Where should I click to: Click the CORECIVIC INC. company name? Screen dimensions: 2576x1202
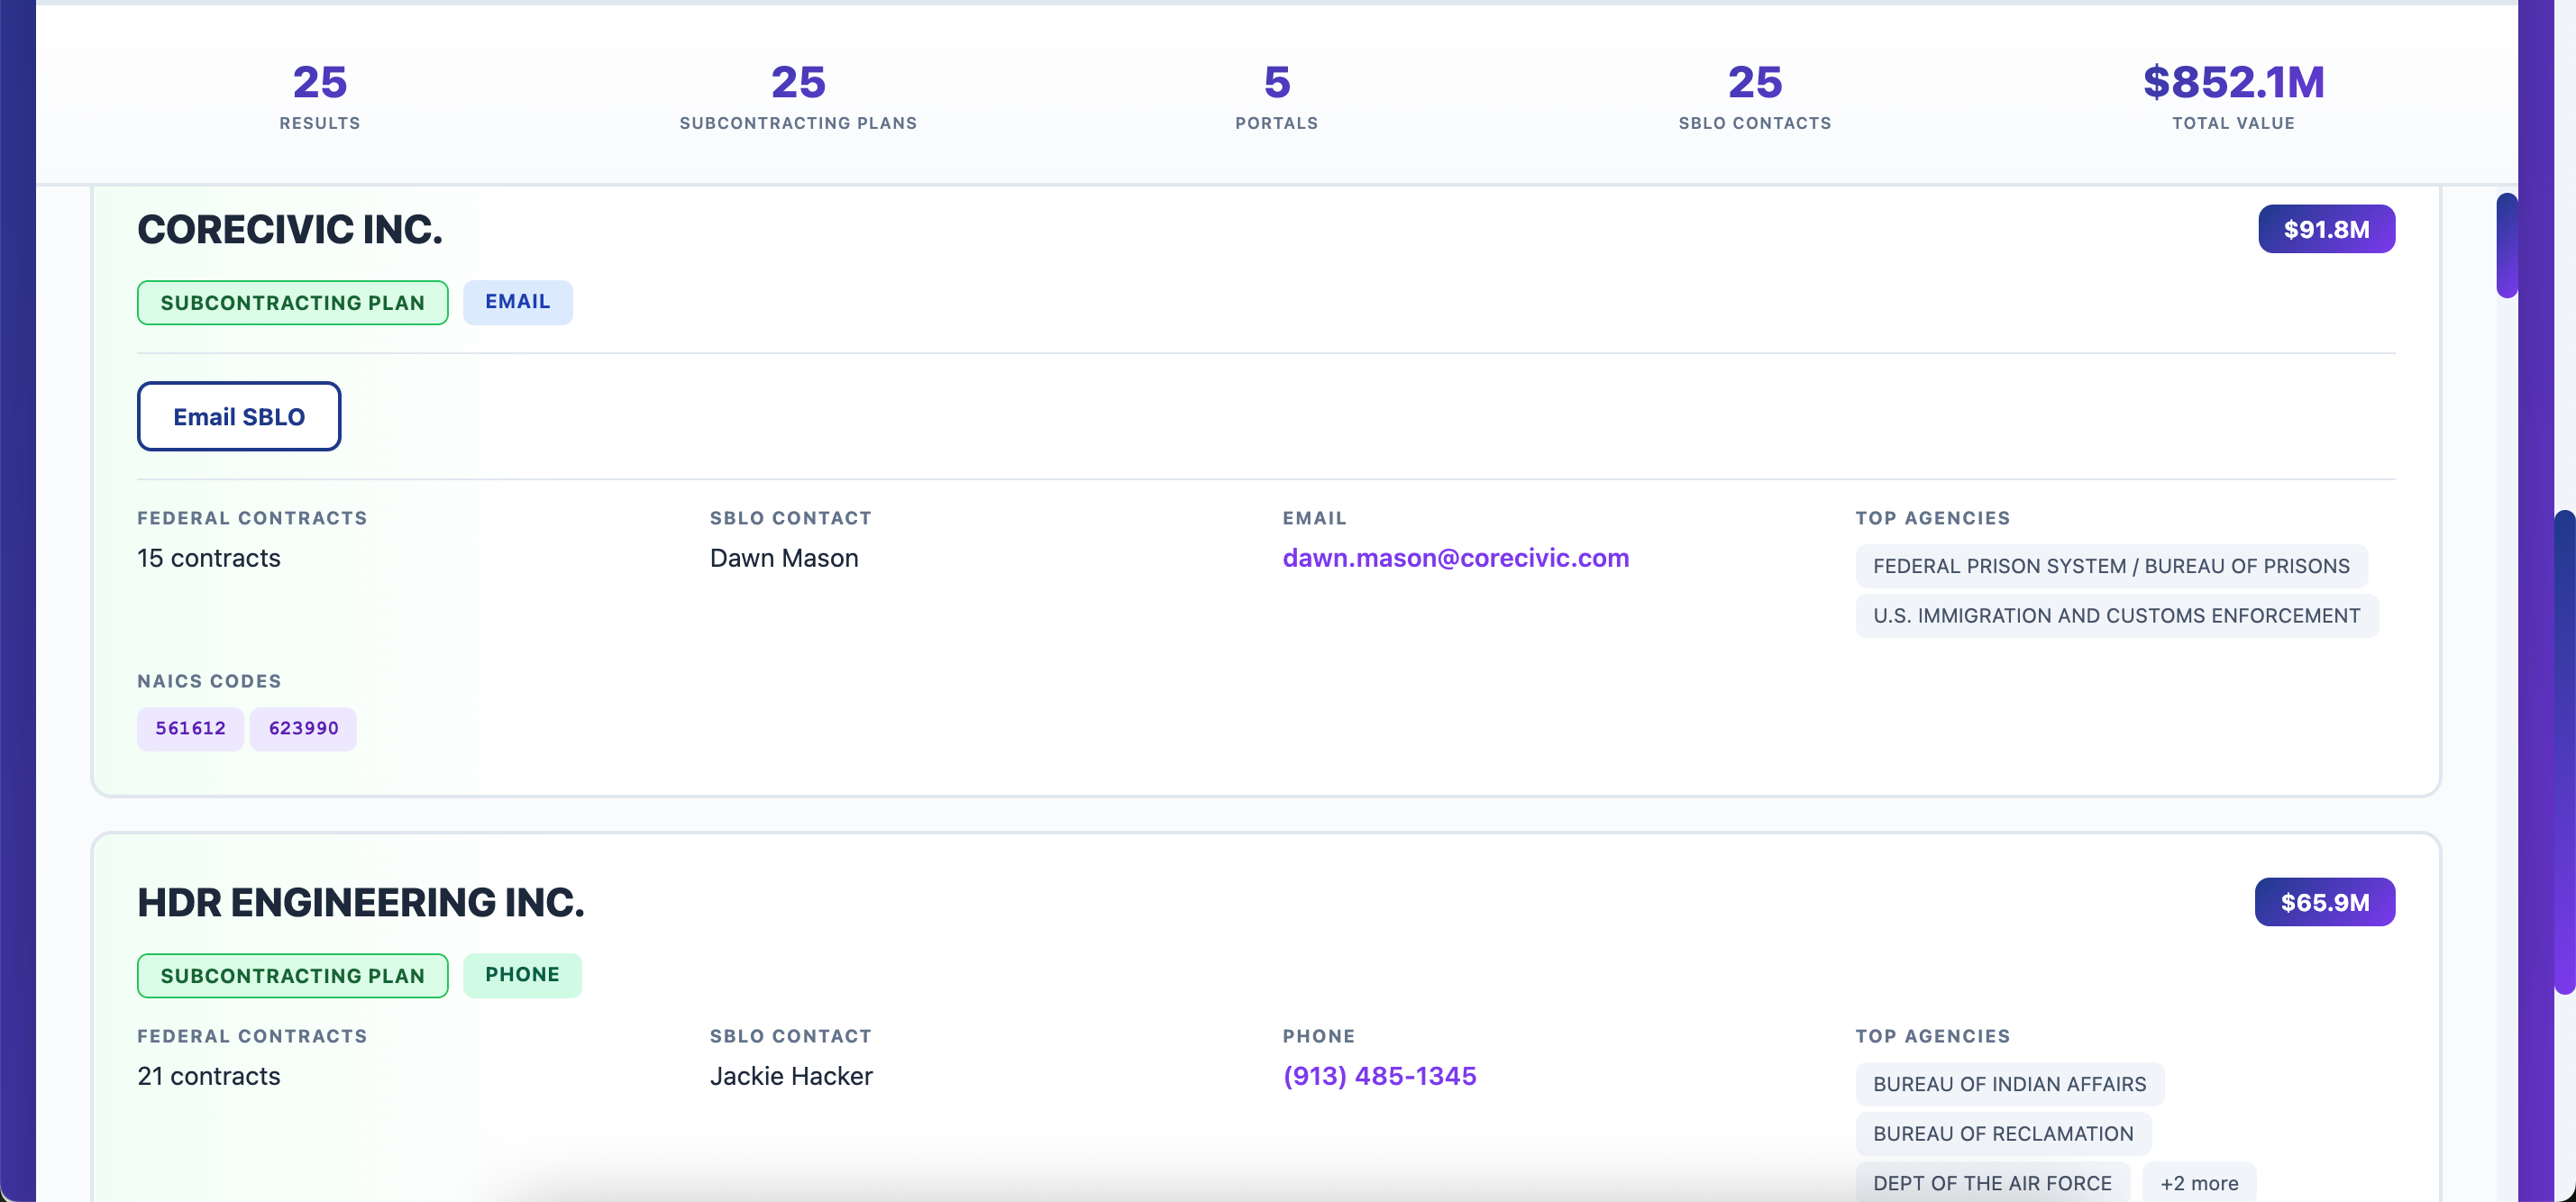click(x=289, y=229)
